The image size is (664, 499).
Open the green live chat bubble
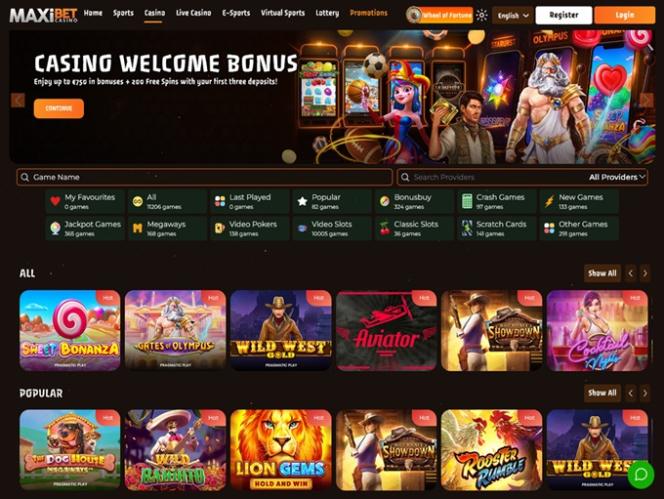pyautogui.click(x=641, y=474)
